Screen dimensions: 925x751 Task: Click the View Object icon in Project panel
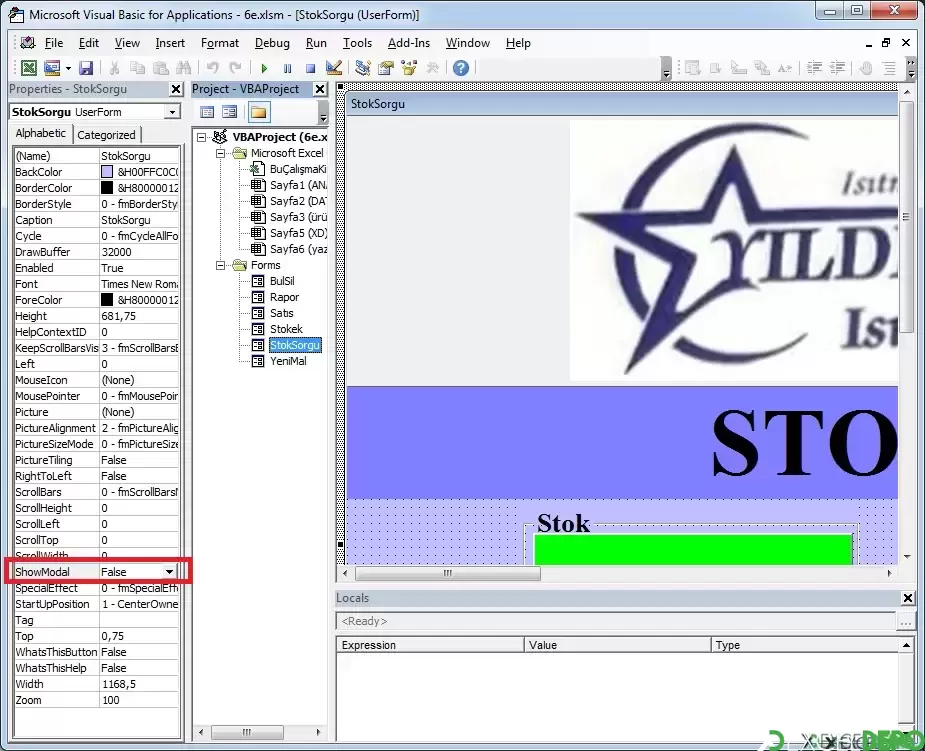229,112
